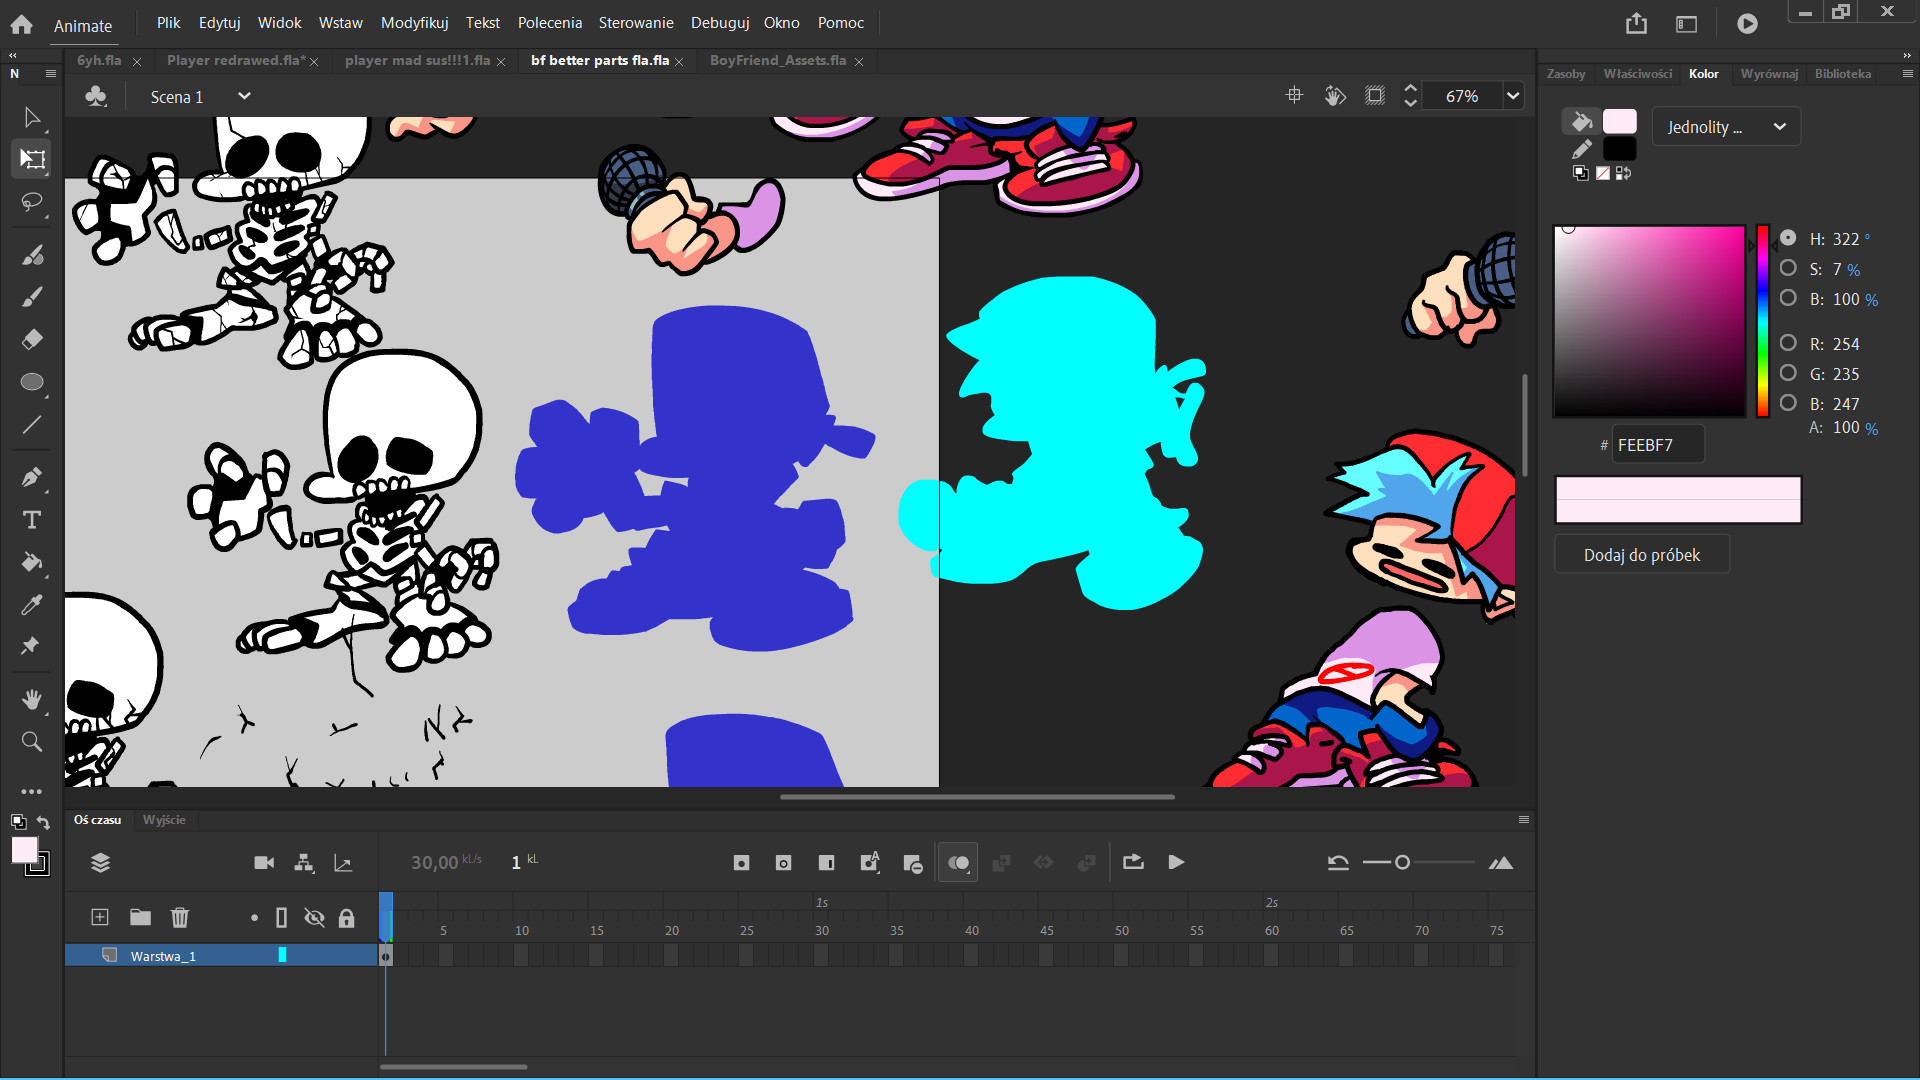Select the brightness B radio button
Viewport: 1920px width, 1080px height.
[1788, 298]
